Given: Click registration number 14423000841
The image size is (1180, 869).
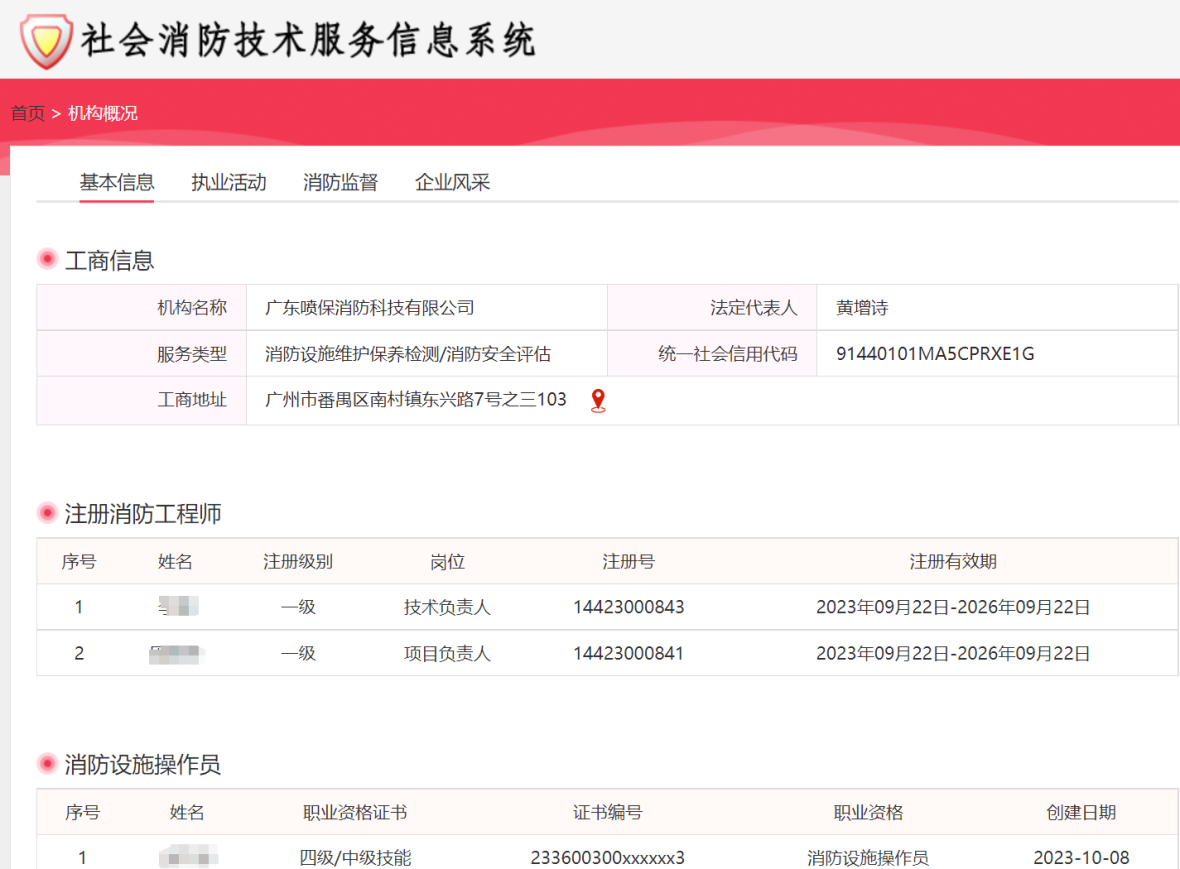Looking at the screenshot, I should (628, 653).
